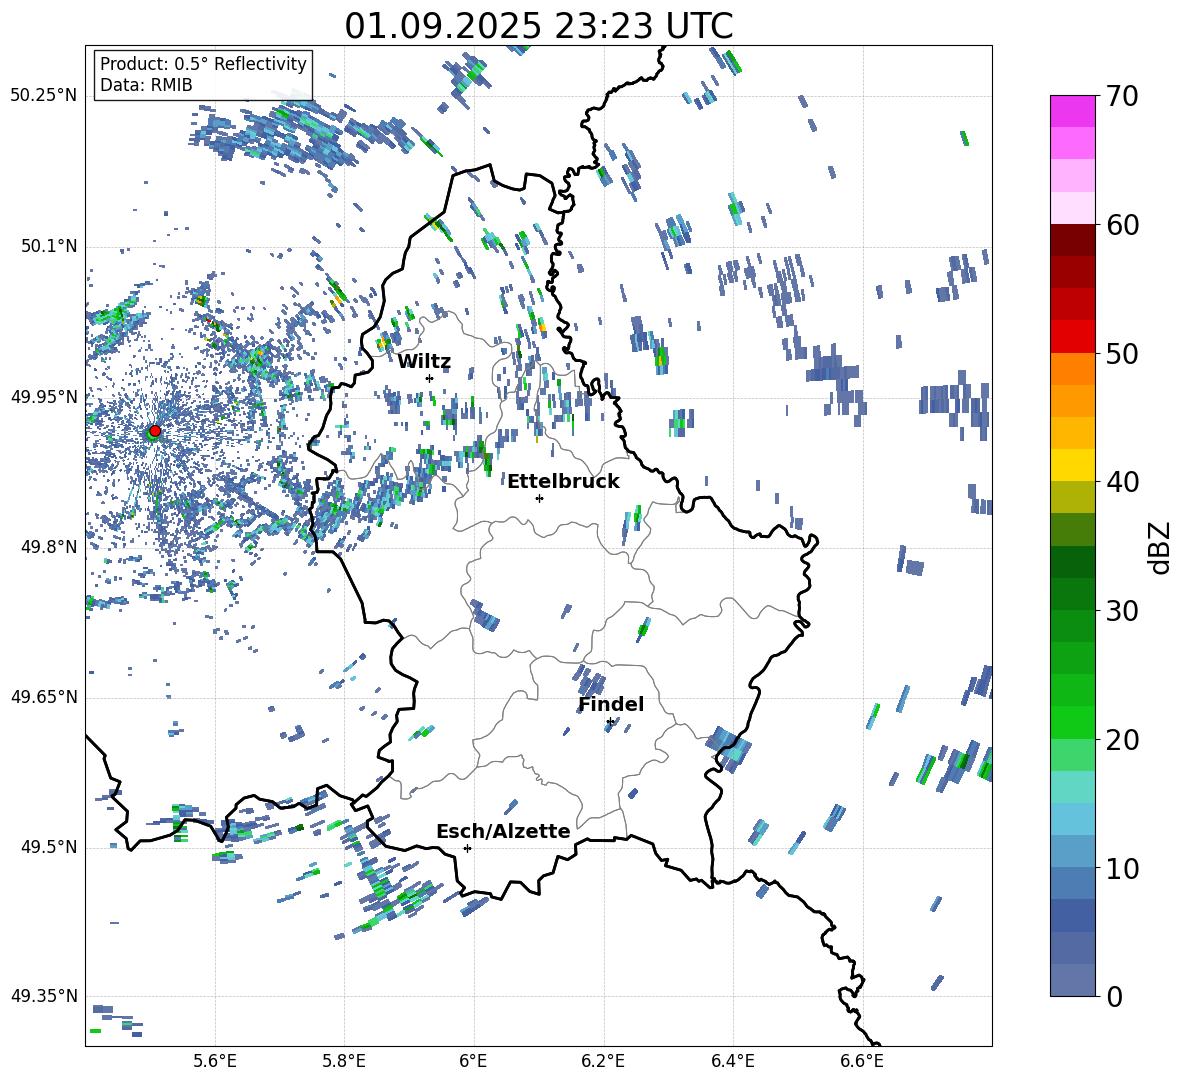Viewport: 1184px width, 1081px height.
Task: Click the 10 colorbar tick label
Action: point(1122,868)
